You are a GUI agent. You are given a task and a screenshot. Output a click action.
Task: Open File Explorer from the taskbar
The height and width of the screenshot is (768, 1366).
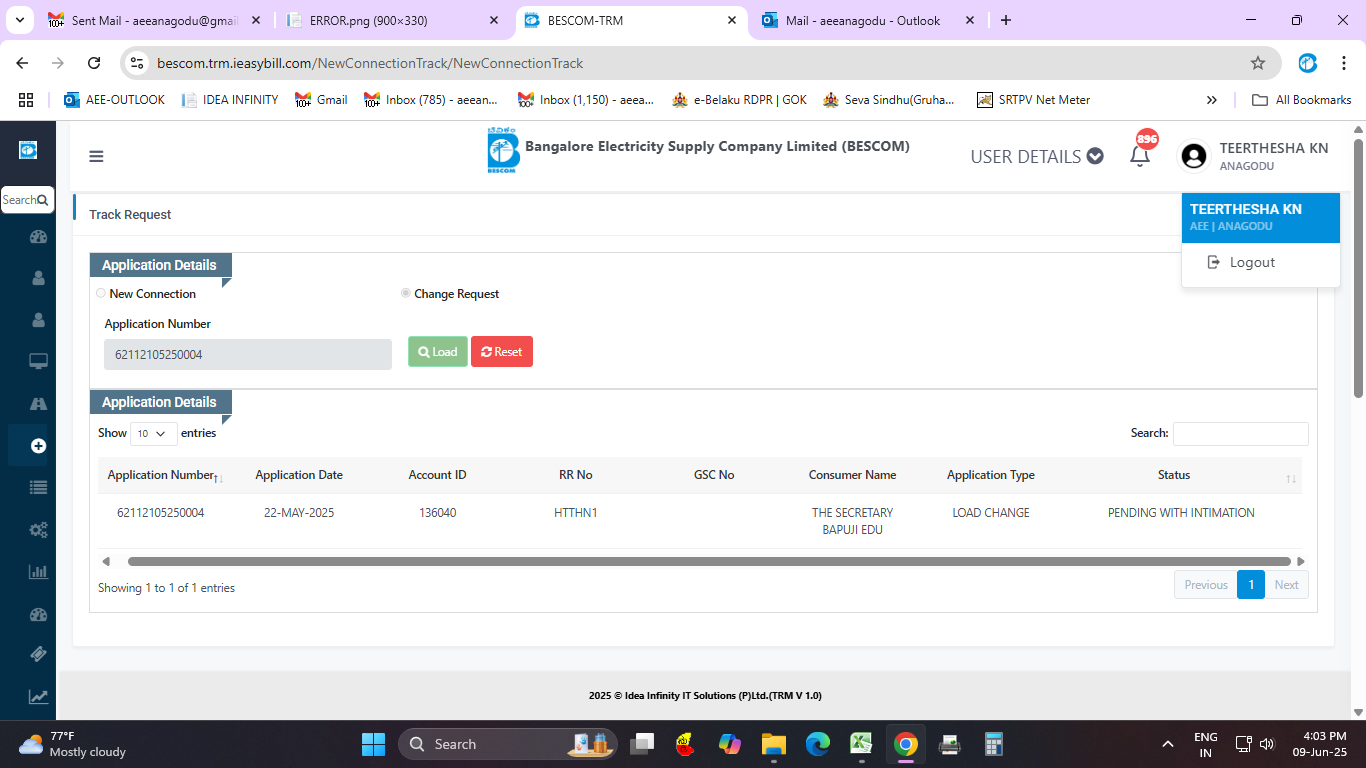(x=774, y=744)
